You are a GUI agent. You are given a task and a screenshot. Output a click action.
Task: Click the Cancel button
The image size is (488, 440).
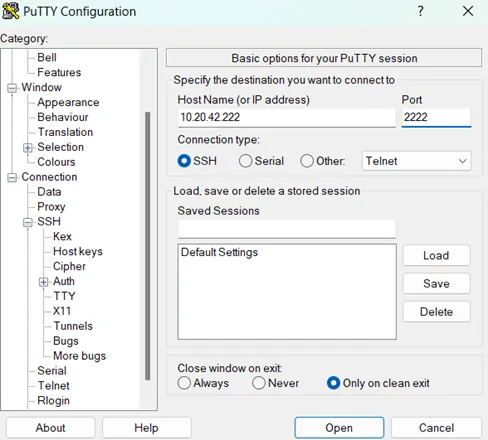[436, 428]
